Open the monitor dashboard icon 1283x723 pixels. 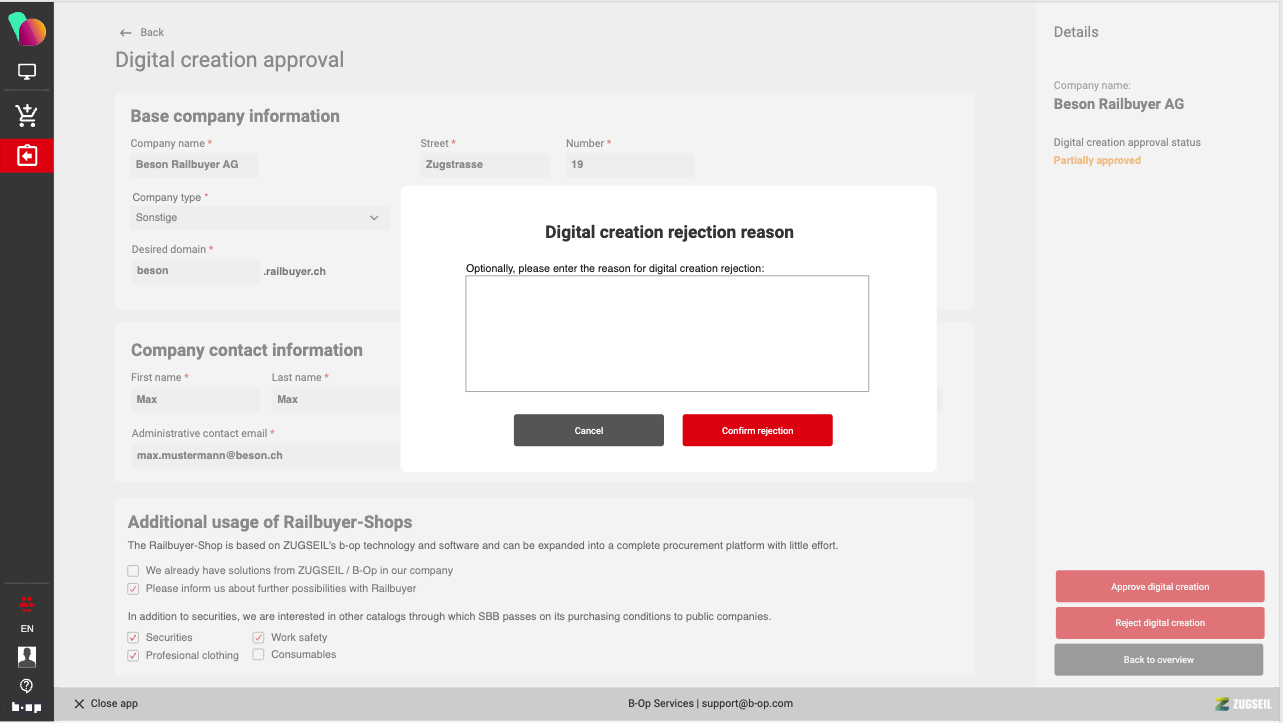click(x=27, y=72)
